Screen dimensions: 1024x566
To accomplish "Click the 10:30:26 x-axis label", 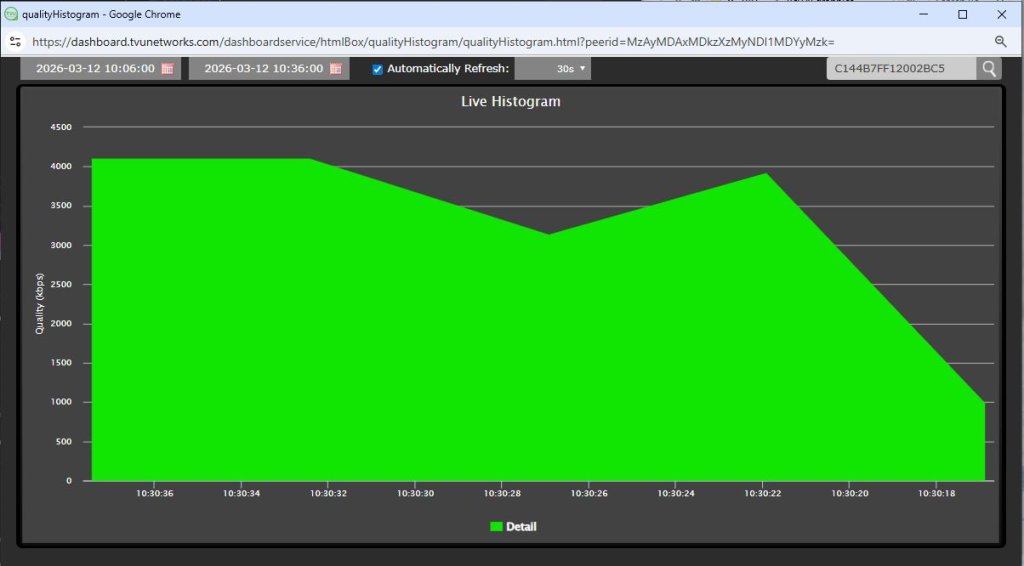I will point(589,494).
